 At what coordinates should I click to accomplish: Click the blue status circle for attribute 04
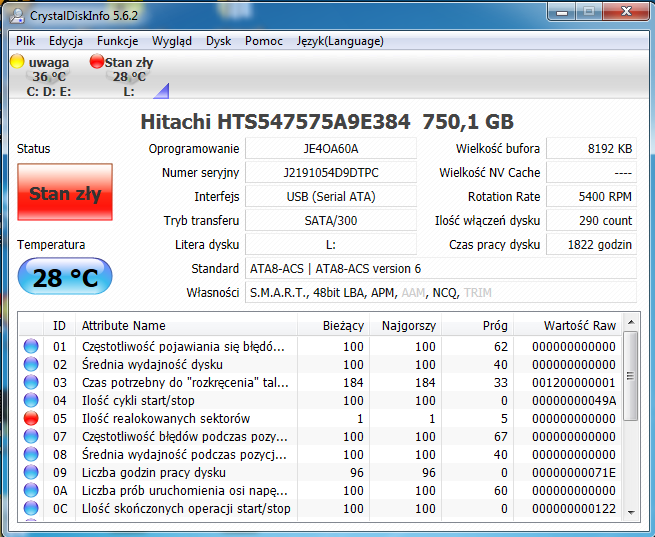point(31,400)
